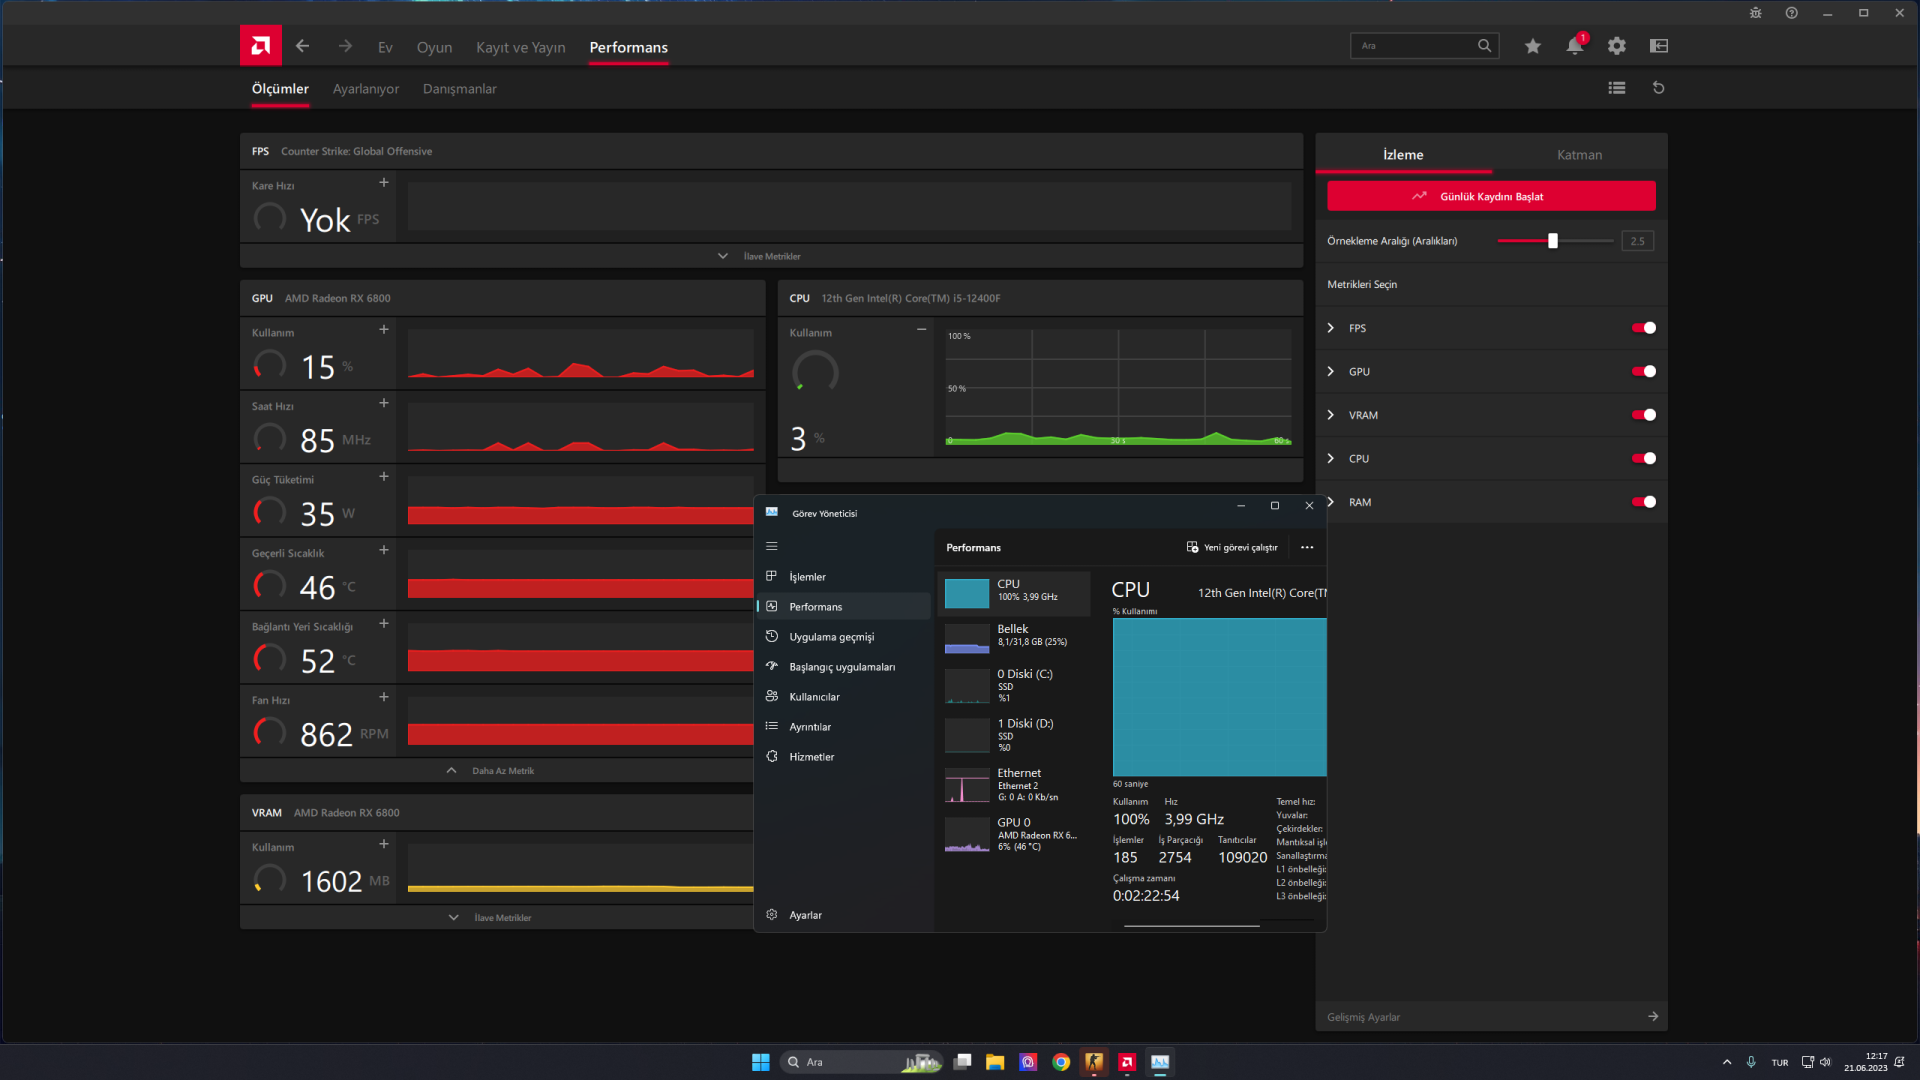
Task: Expand the CPU metrics section chevron
Action: (1330, 459)
